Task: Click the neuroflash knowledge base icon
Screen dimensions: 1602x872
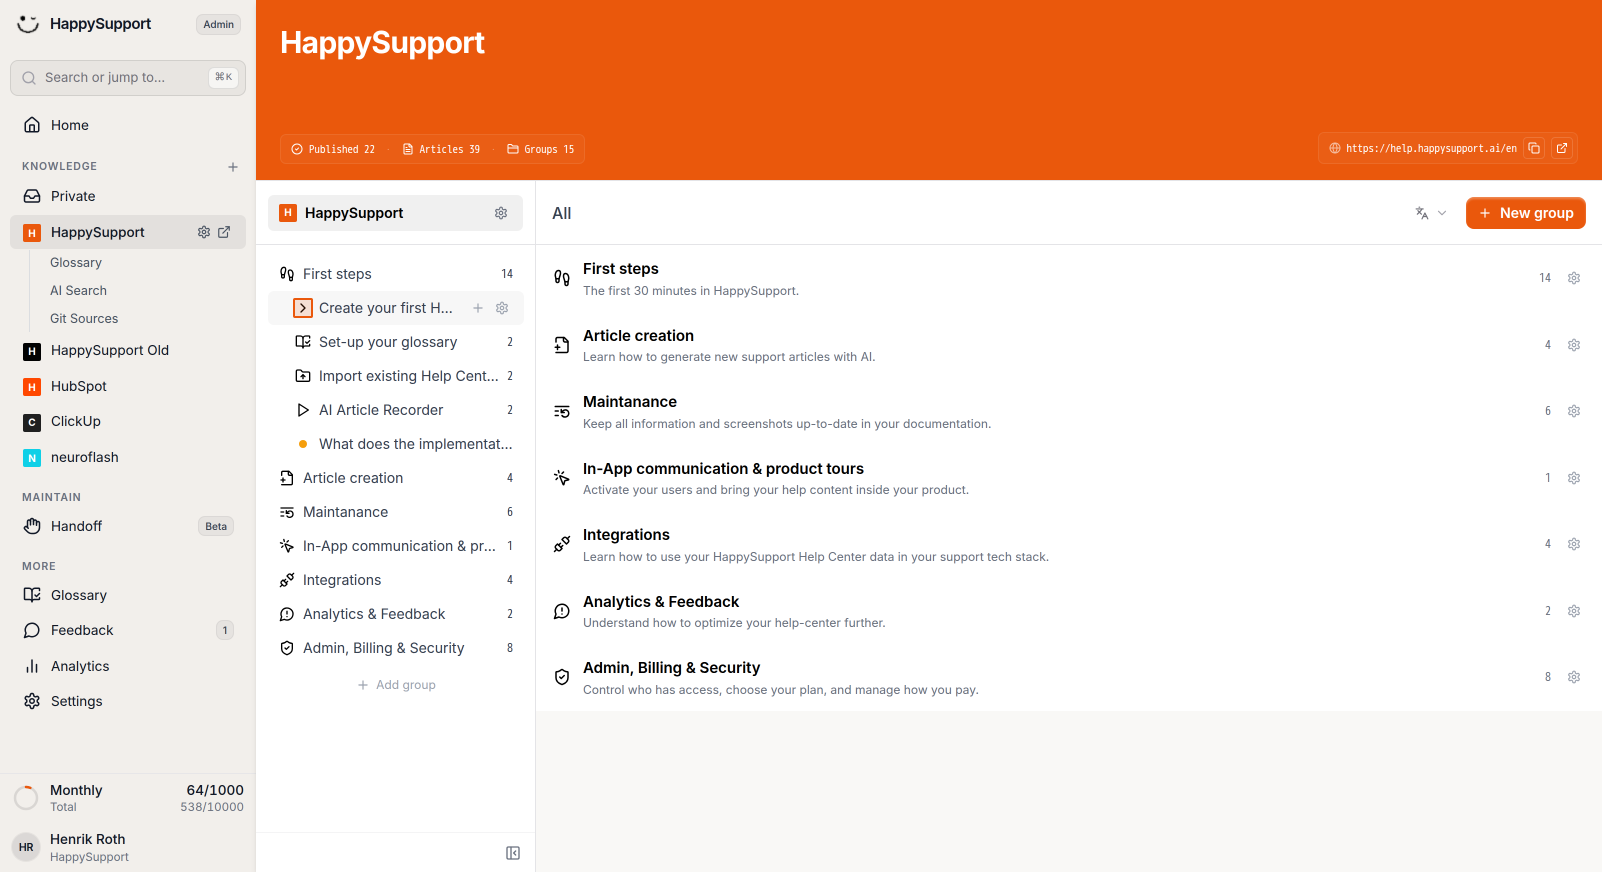Action: pyautogui.click(x=32, y=458)
